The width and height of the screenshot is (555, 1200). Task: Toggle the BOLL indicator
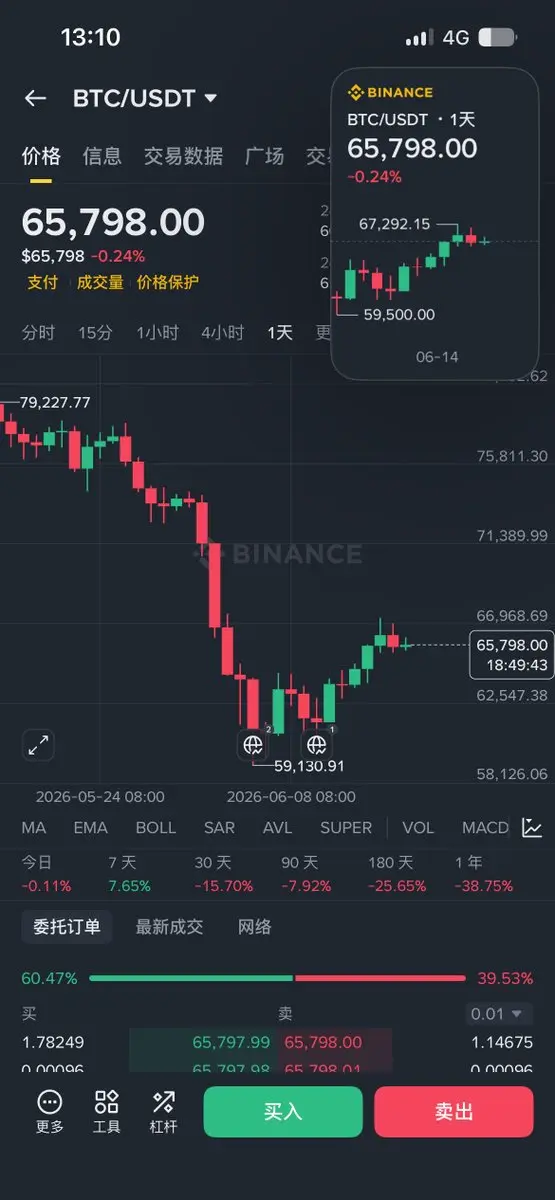pyautogui.click(x=155, y=828)
